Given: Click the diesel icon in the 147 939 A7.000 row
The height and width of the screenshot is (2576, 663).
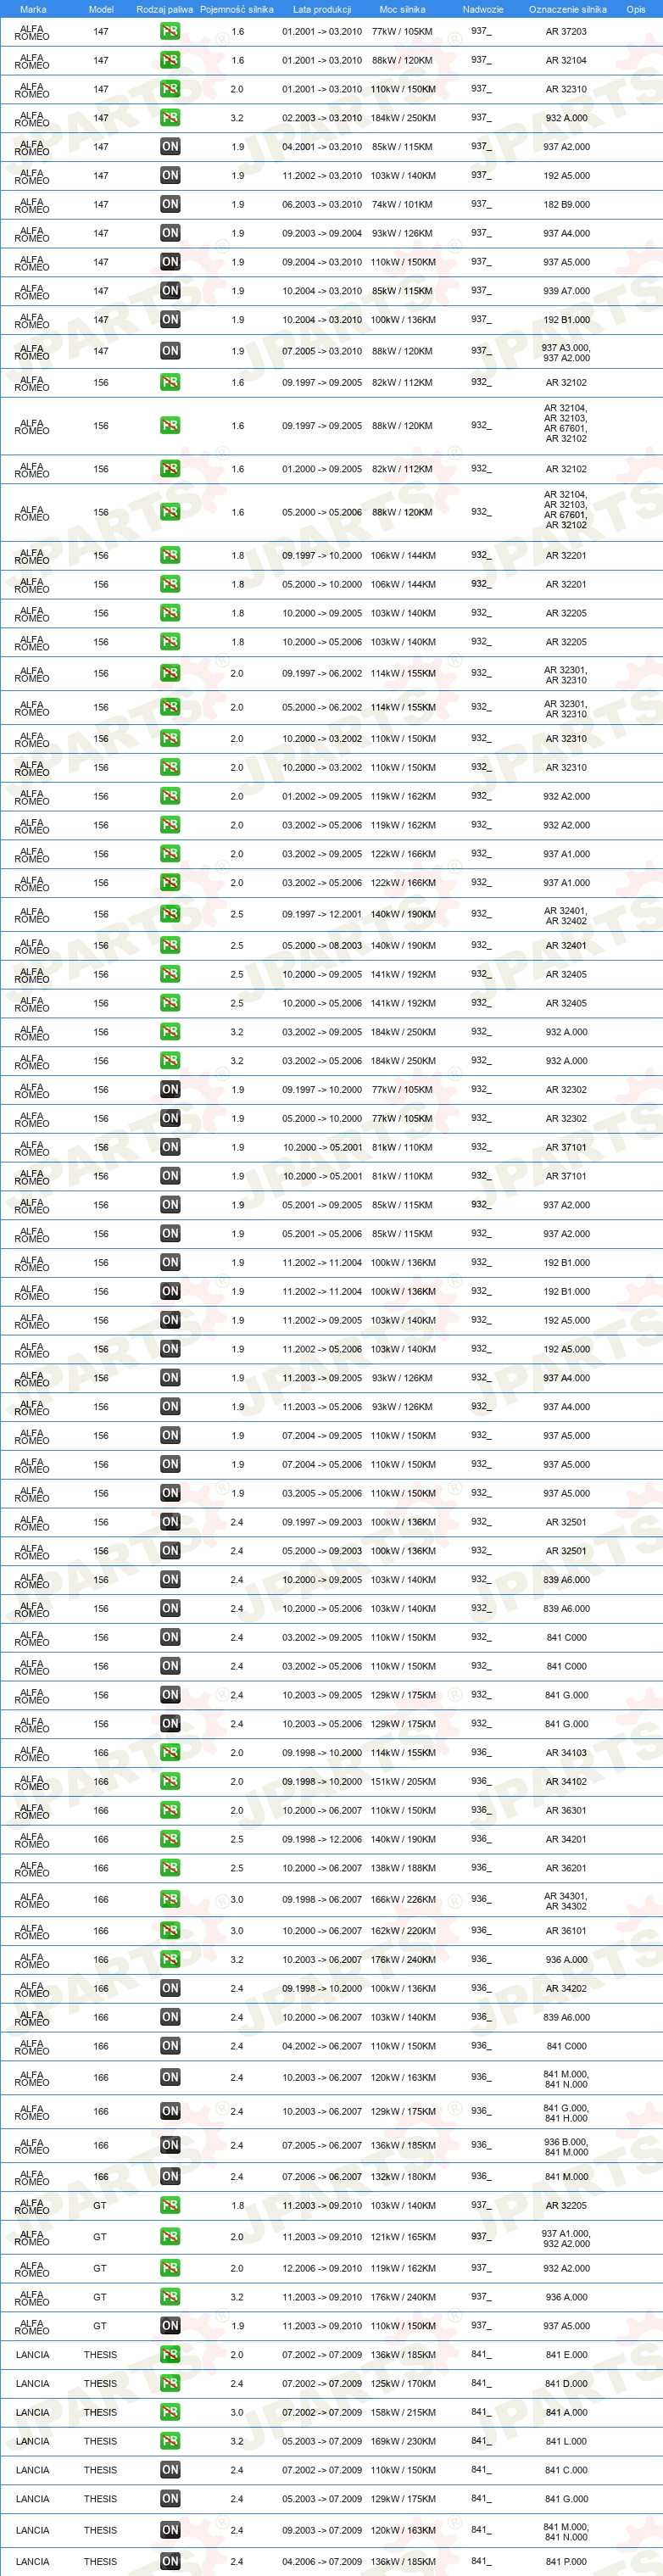Looking at the screenshot, I should click(x=170, y=291).
